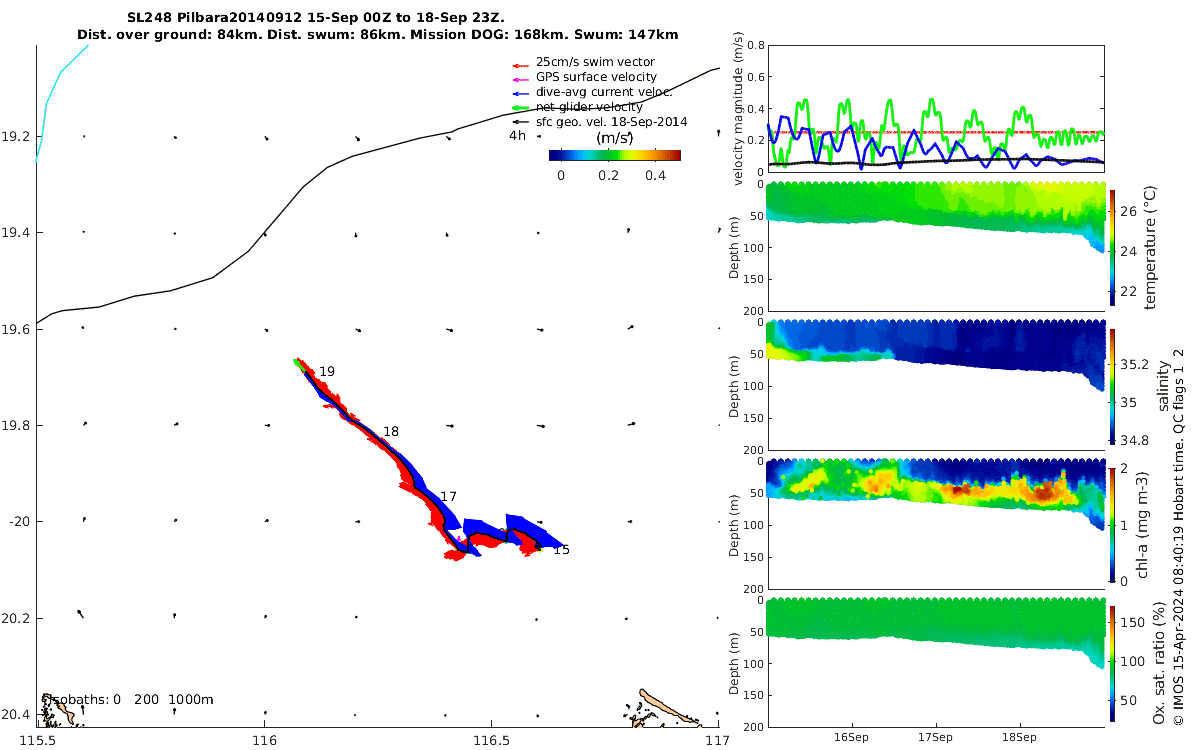Click track day label 18
The height and width of the screenshot is (750, 1200).
391,432
